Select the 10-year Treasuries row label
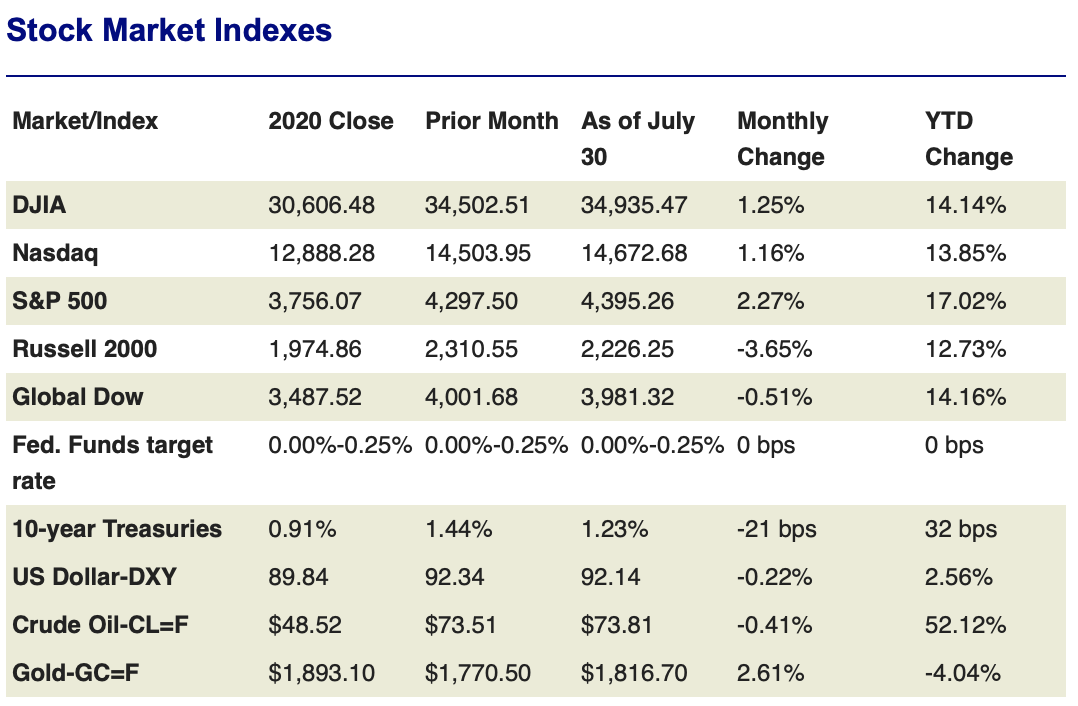This screenshot has height=706, width=1078. point(117,529)
